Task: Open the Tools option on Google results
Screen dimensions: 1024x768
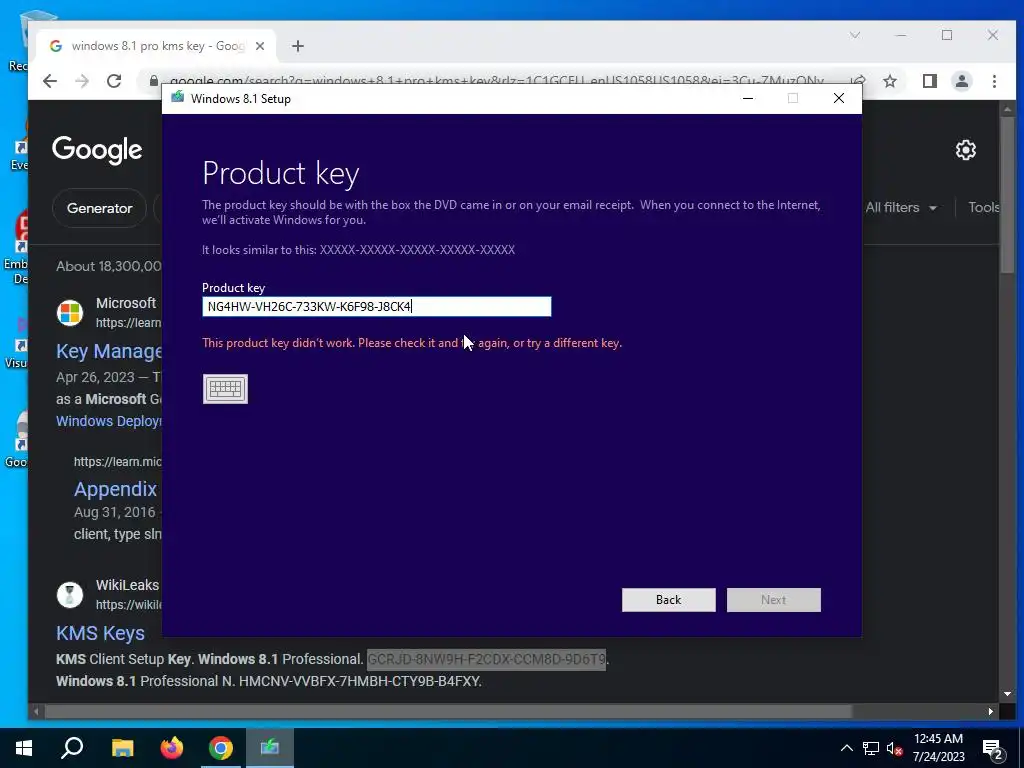Action: 983,208
